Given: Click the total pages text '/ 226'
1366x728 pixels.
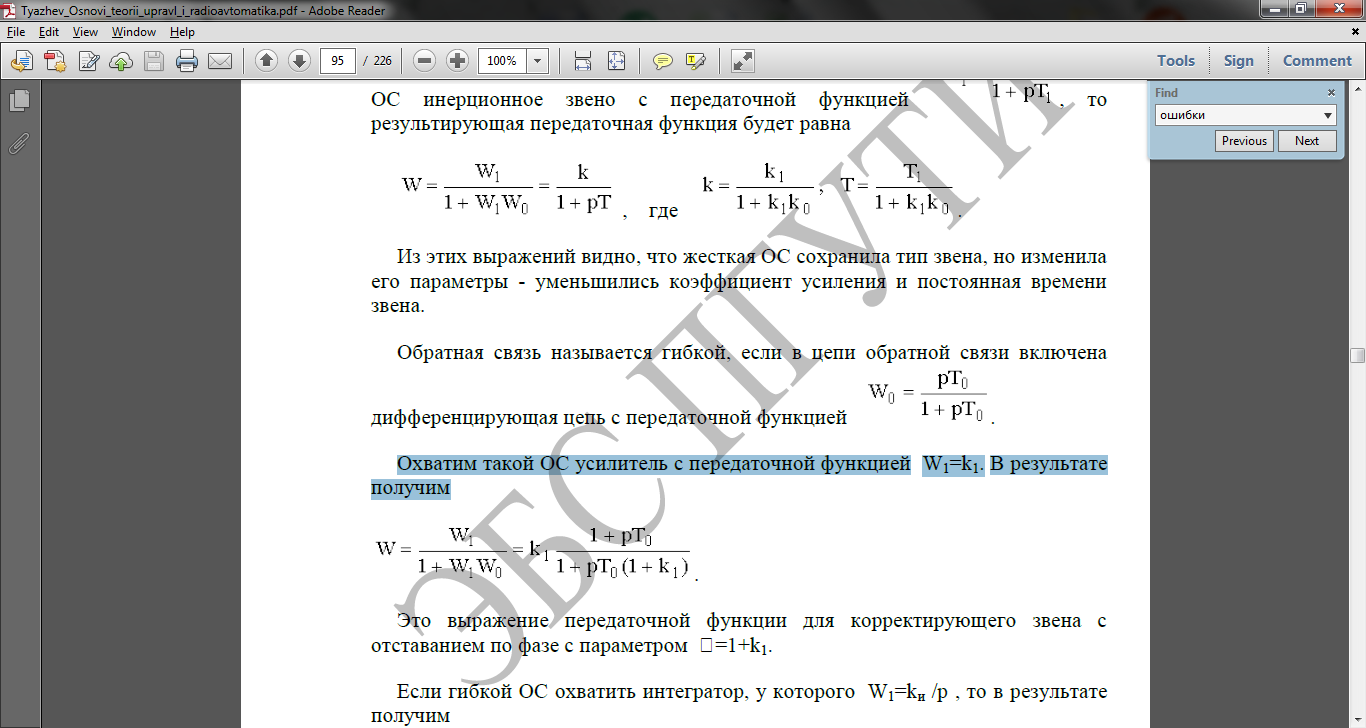Looking at the screenshot, I should [x=378, y=61].
